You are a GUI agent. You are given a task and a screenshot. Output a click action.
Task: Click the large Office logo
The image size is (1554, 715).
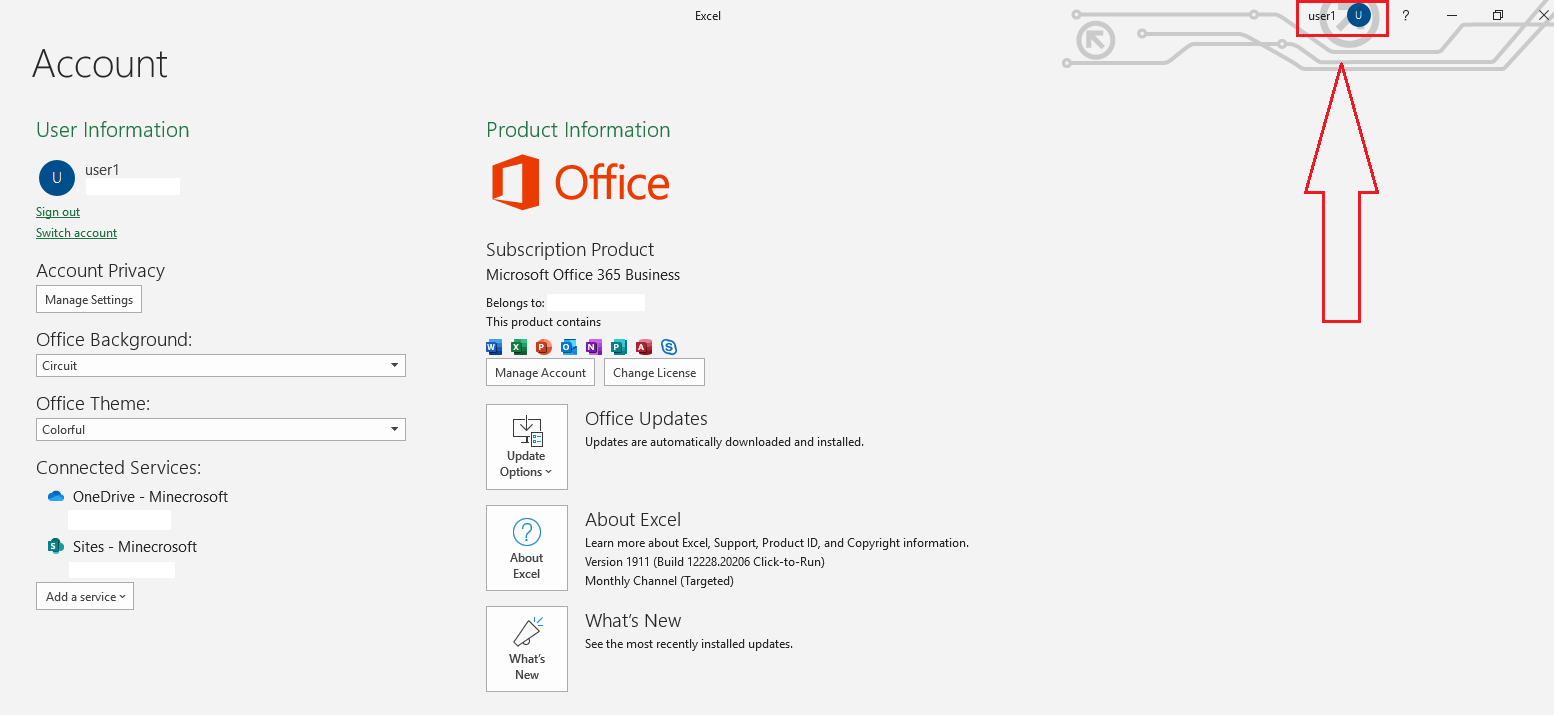[580, 182]
